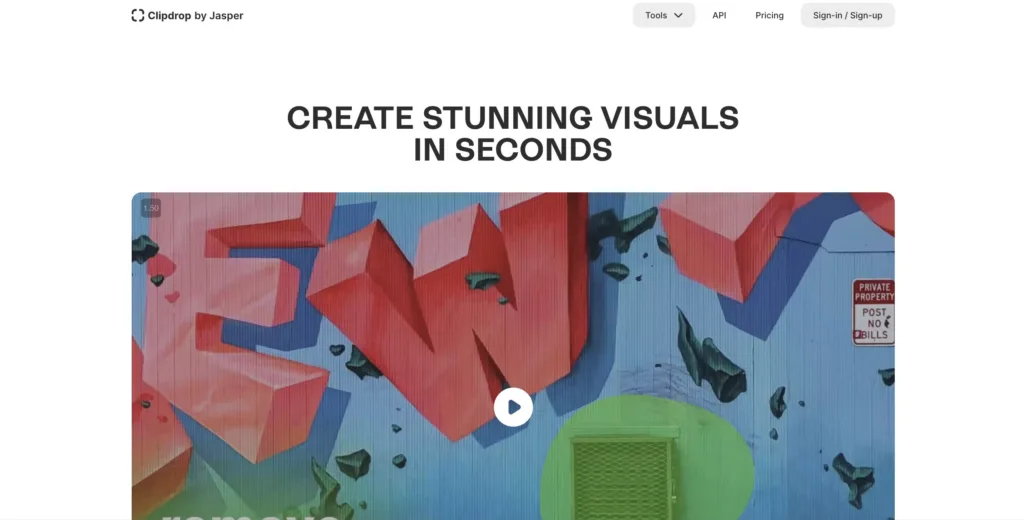Click the green circular highlight mask area
The image size is (1024, 520).
647,457
